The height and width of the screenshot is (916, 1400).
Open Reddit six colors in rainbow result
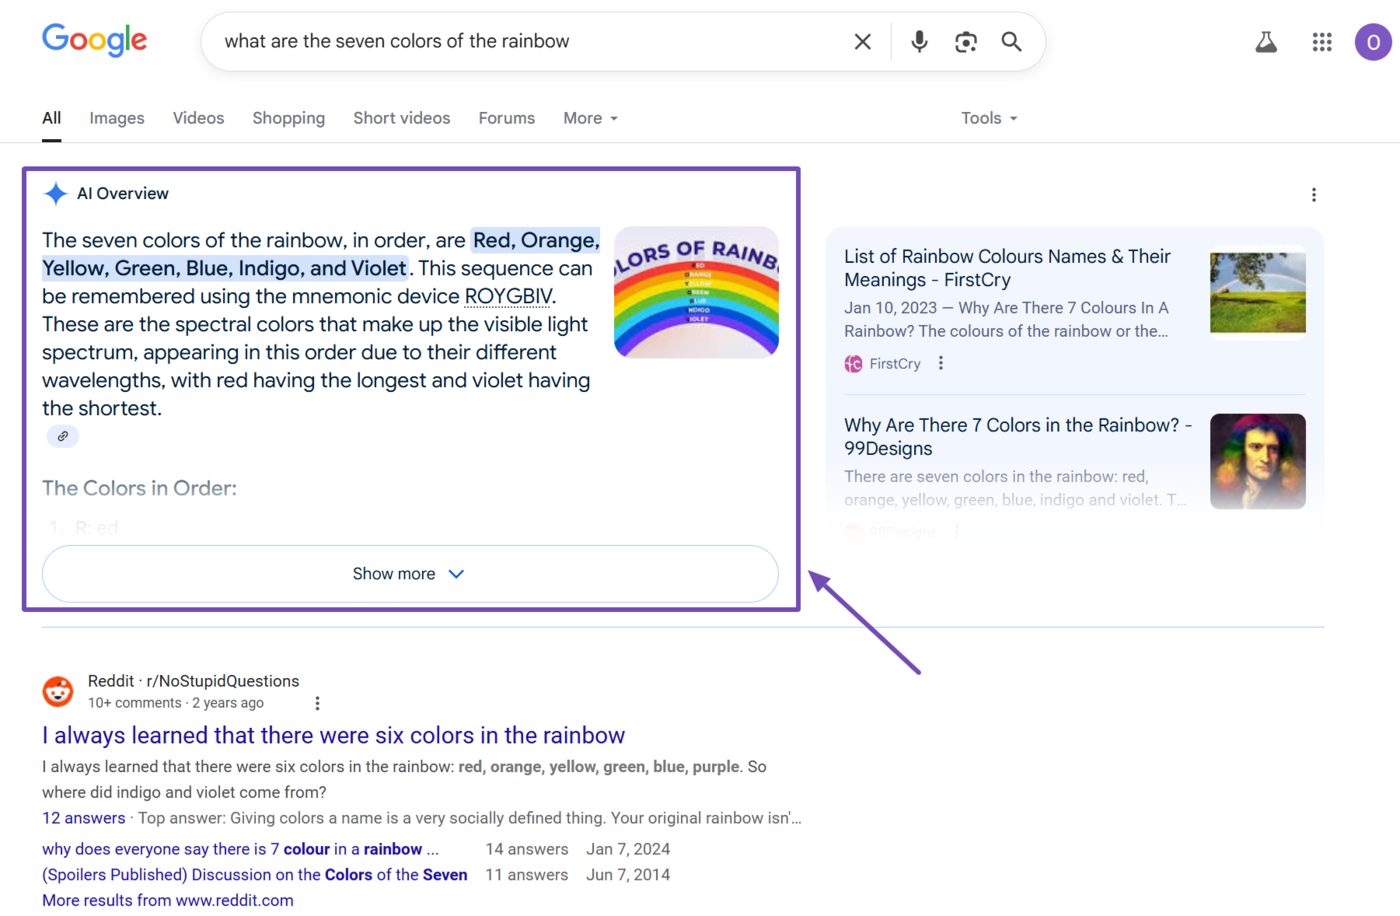coord(333,735)
